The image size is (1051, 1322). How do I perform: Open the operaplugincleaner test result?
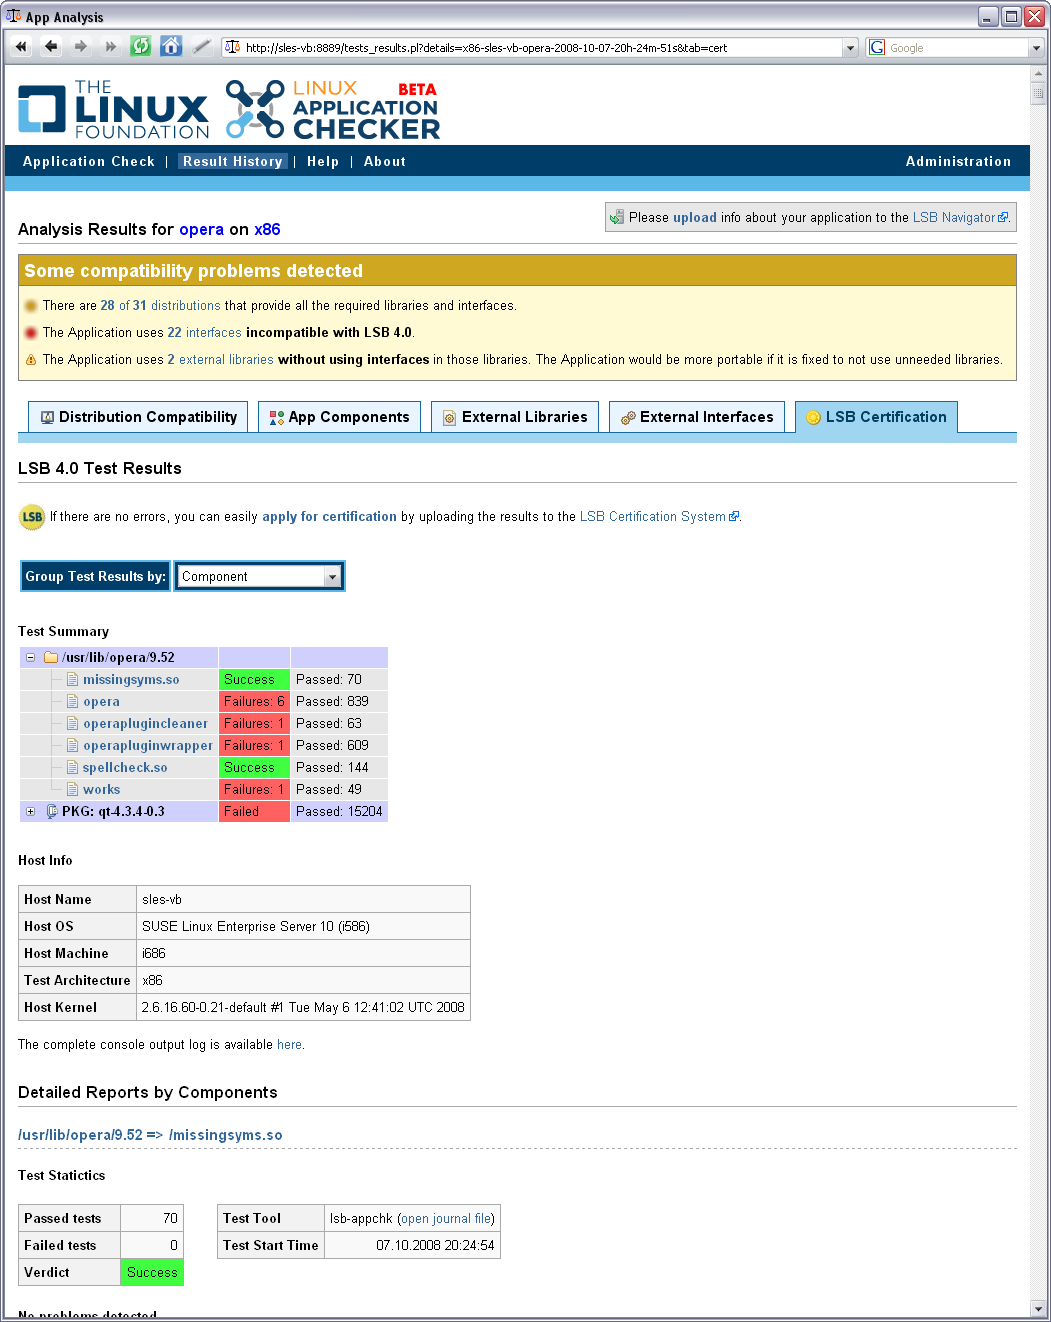pyautogui.click(x=145, y=723)
